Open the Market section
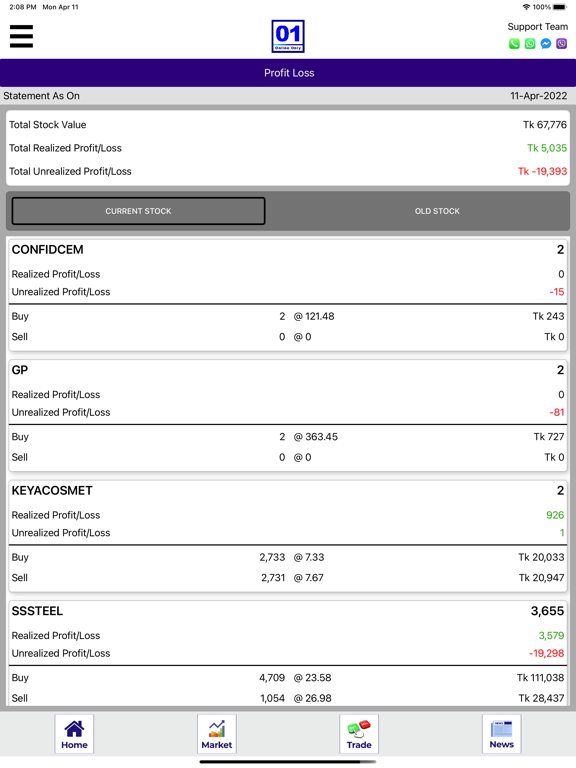576x768 pixels. click(216, 733)
